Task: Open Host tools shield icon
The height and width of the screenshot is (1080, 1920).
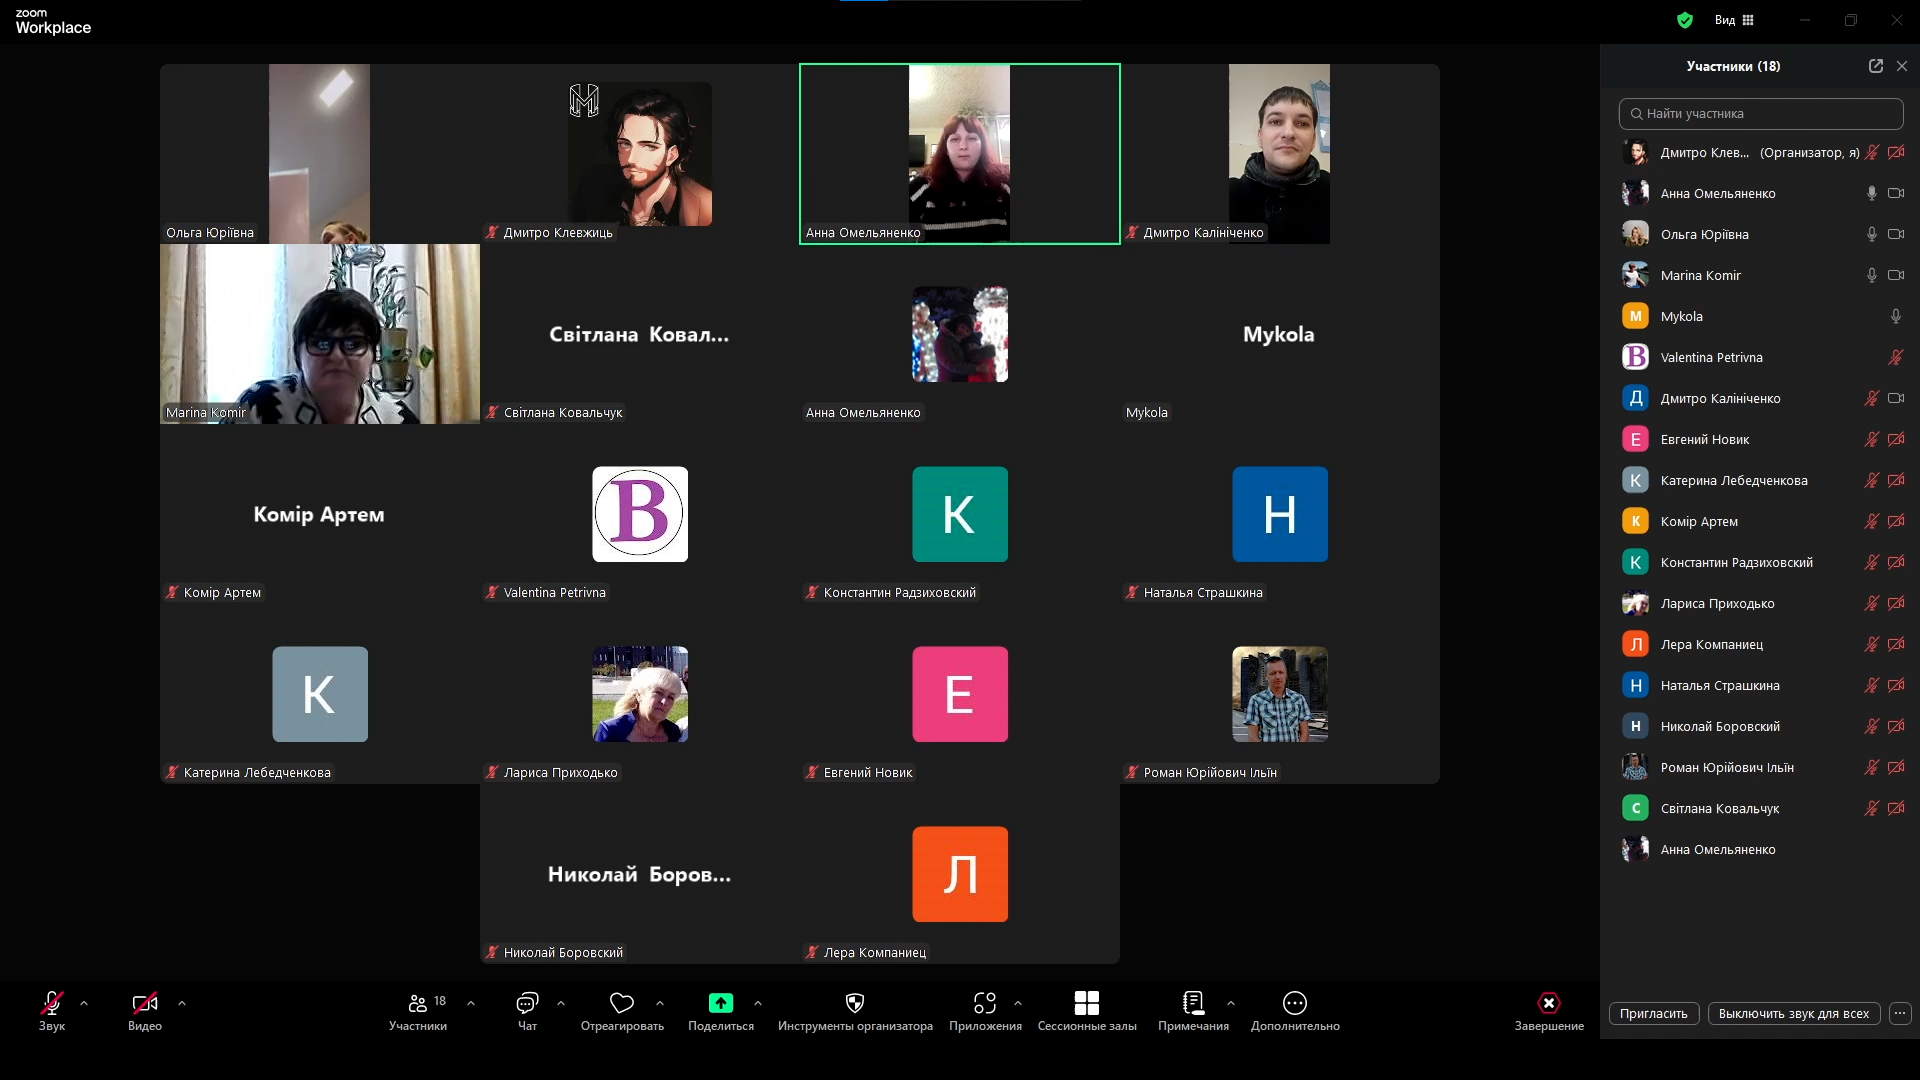Action: (x=855, y=1003)
